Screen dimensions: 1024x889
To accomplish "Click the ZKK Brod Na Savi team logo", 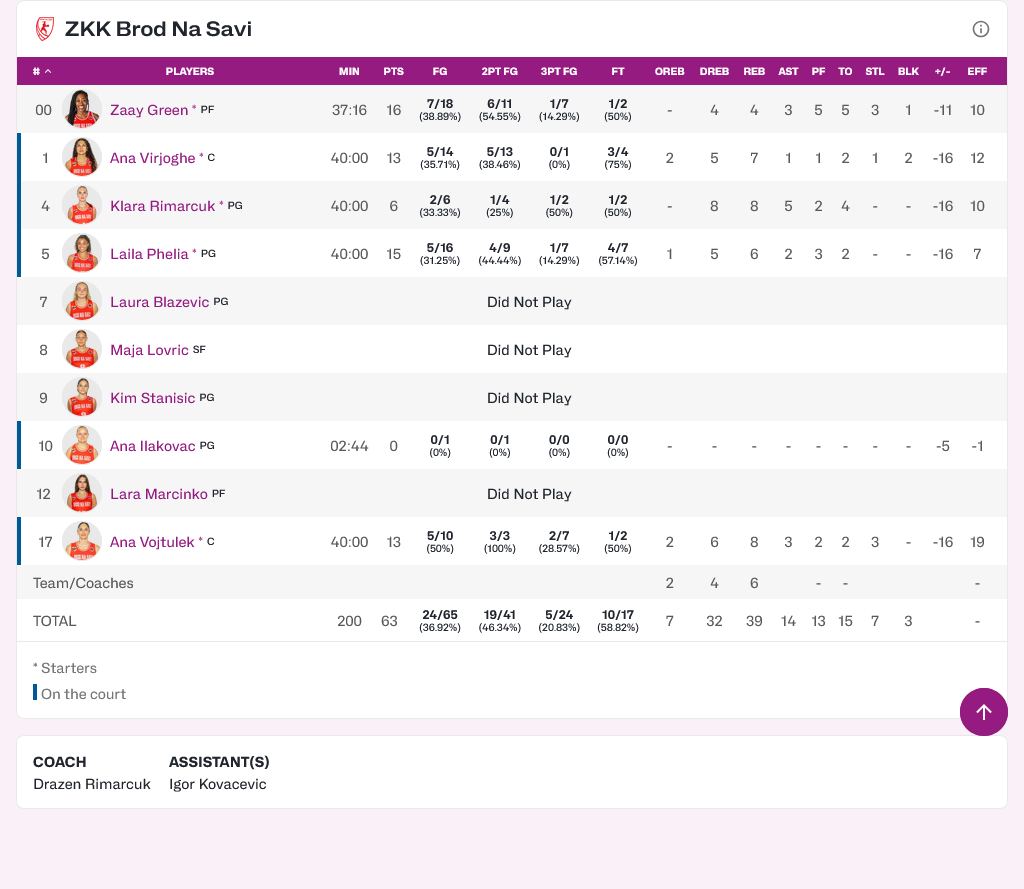I will point(45,29).
